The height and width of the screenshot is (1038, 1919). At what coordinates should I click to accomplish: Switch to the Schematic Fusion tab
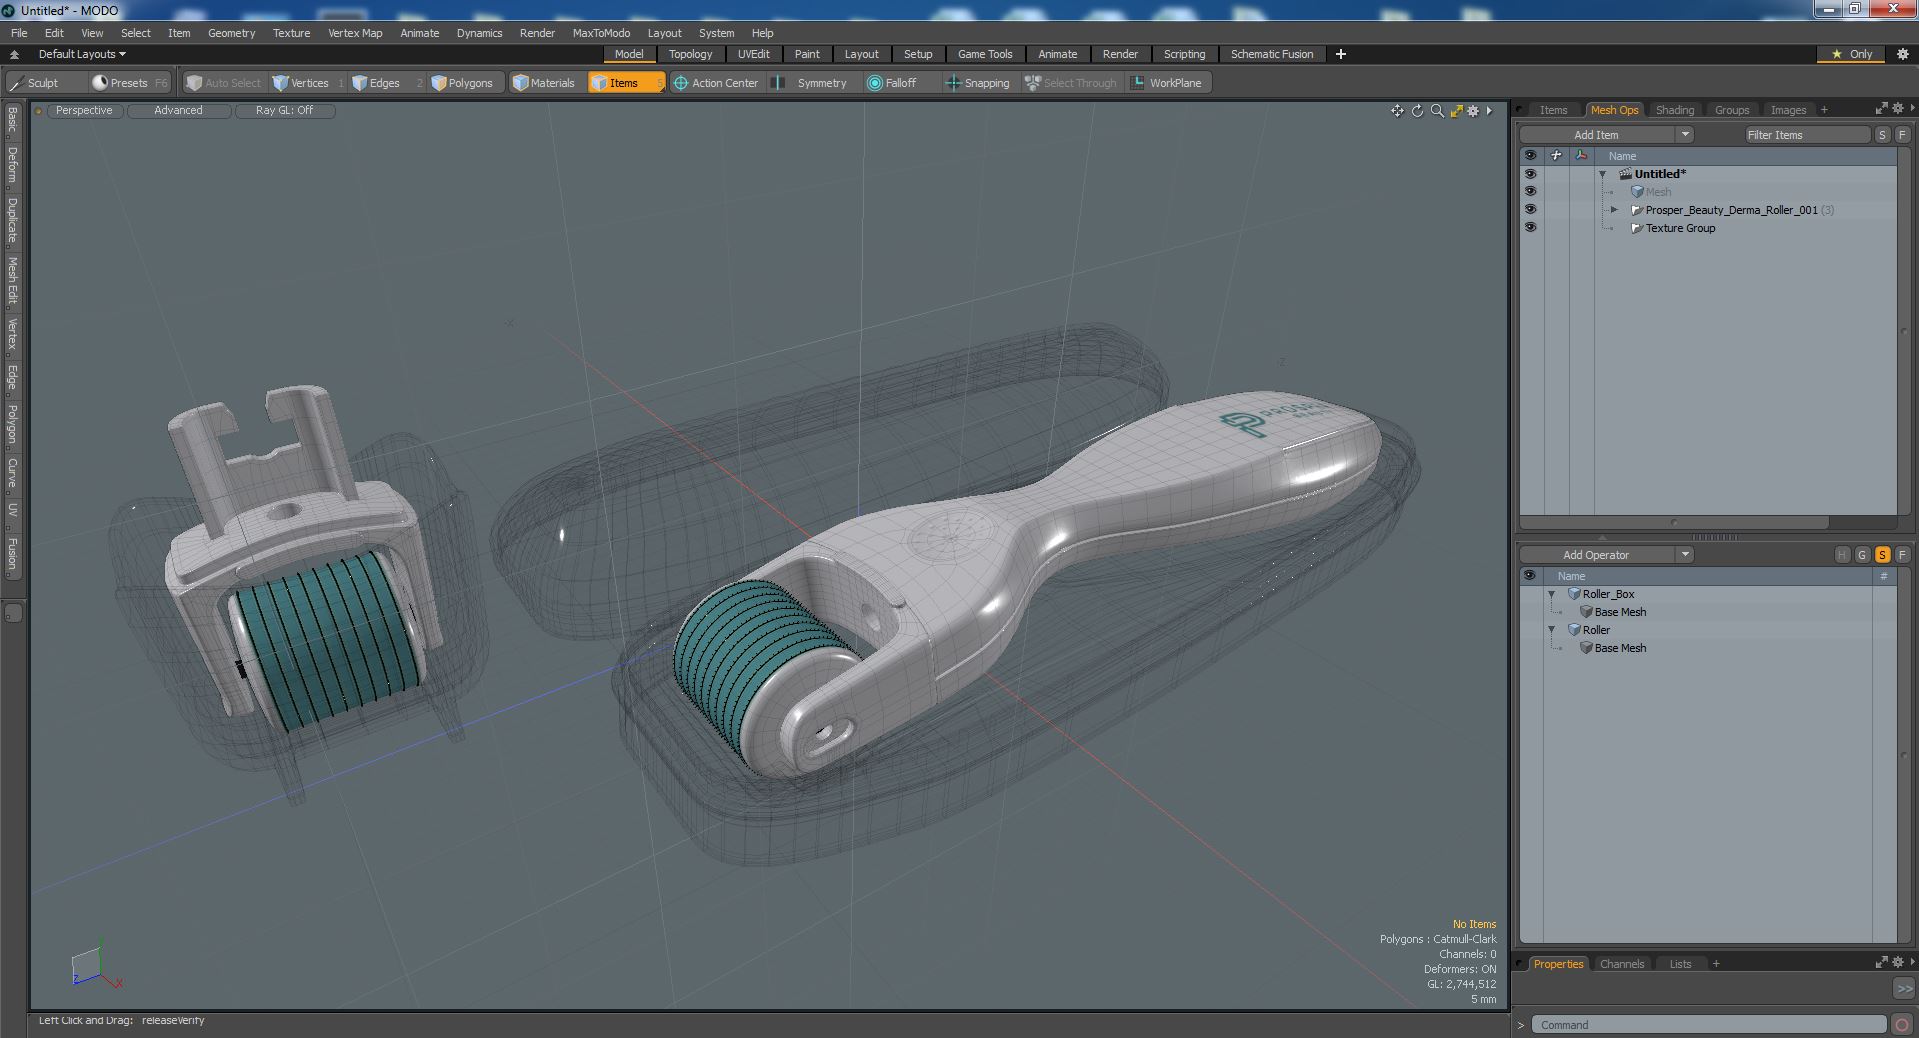click(x=1271, y=54)
